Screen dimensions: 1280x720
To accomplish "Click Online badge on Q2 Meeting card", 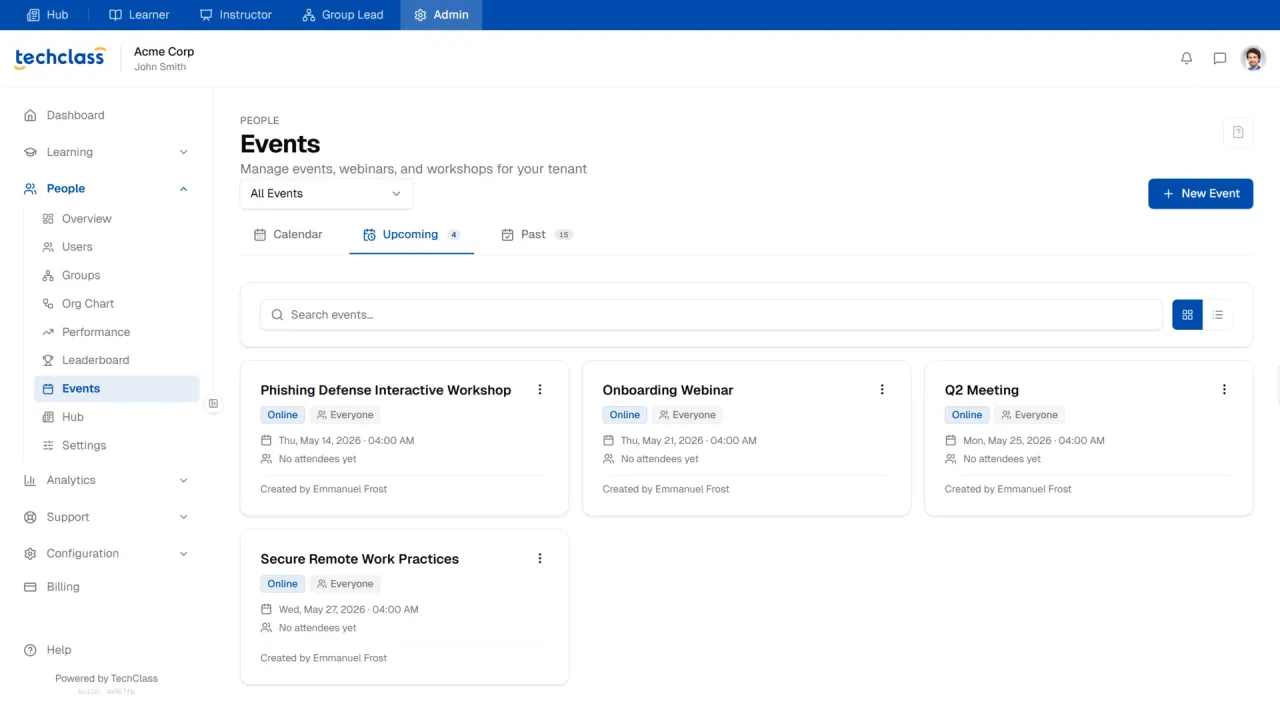I will coord(967,415).
